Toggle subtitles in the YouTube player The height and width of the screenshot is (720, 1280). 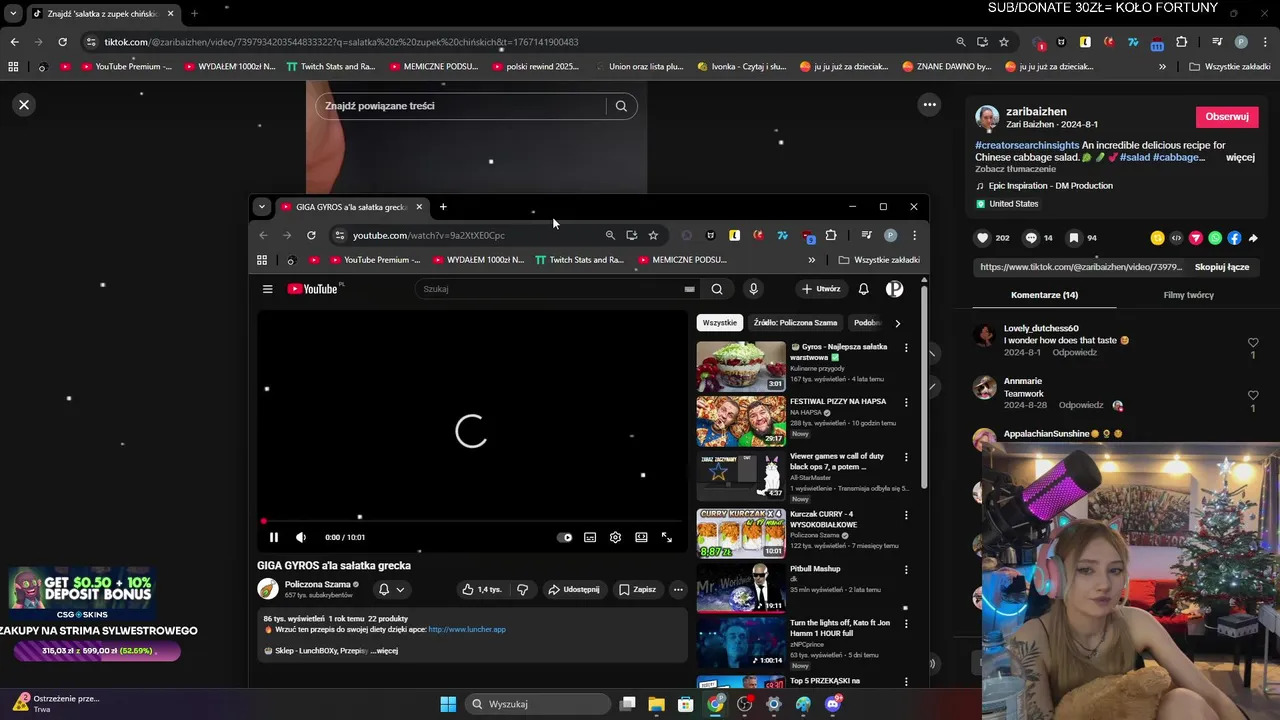pos(590,537)
